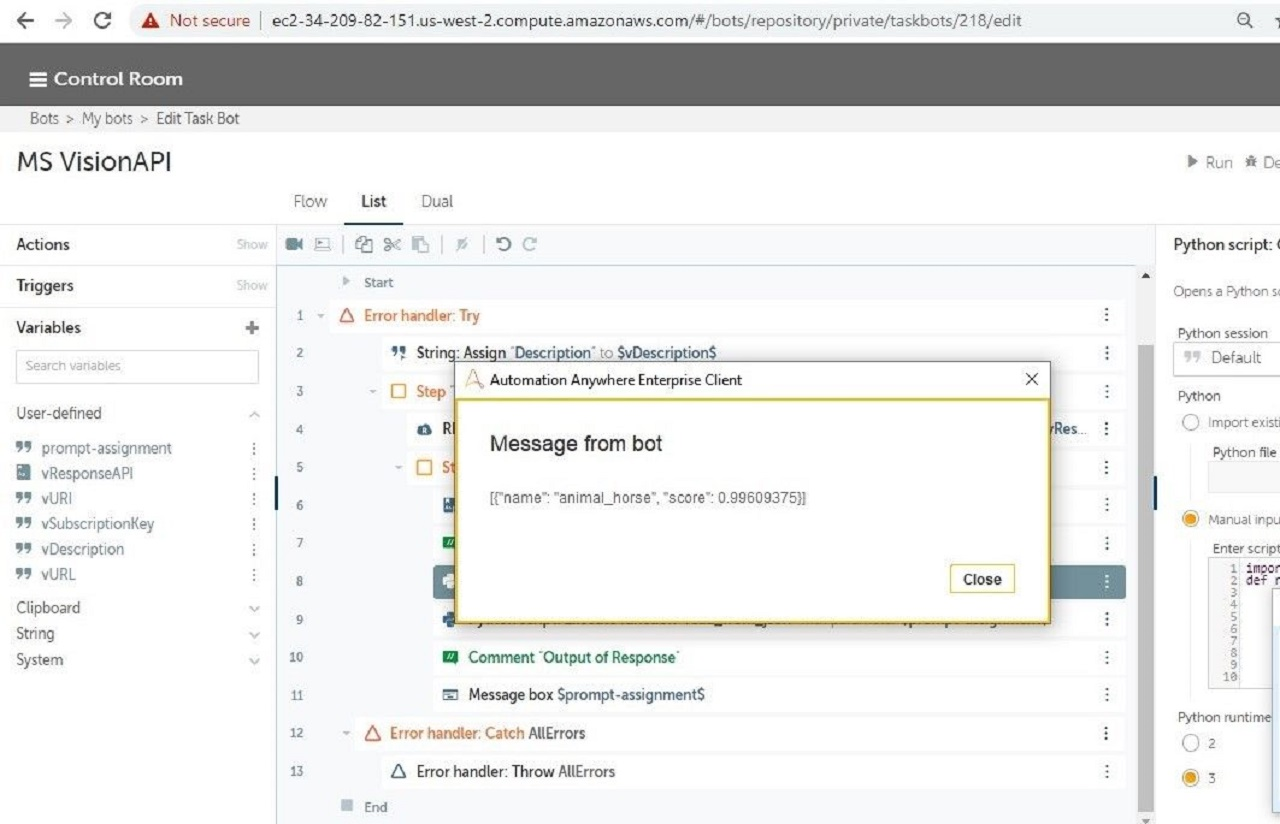
Task: Collapse the Step block on row 3
Action: click(373, 392)
